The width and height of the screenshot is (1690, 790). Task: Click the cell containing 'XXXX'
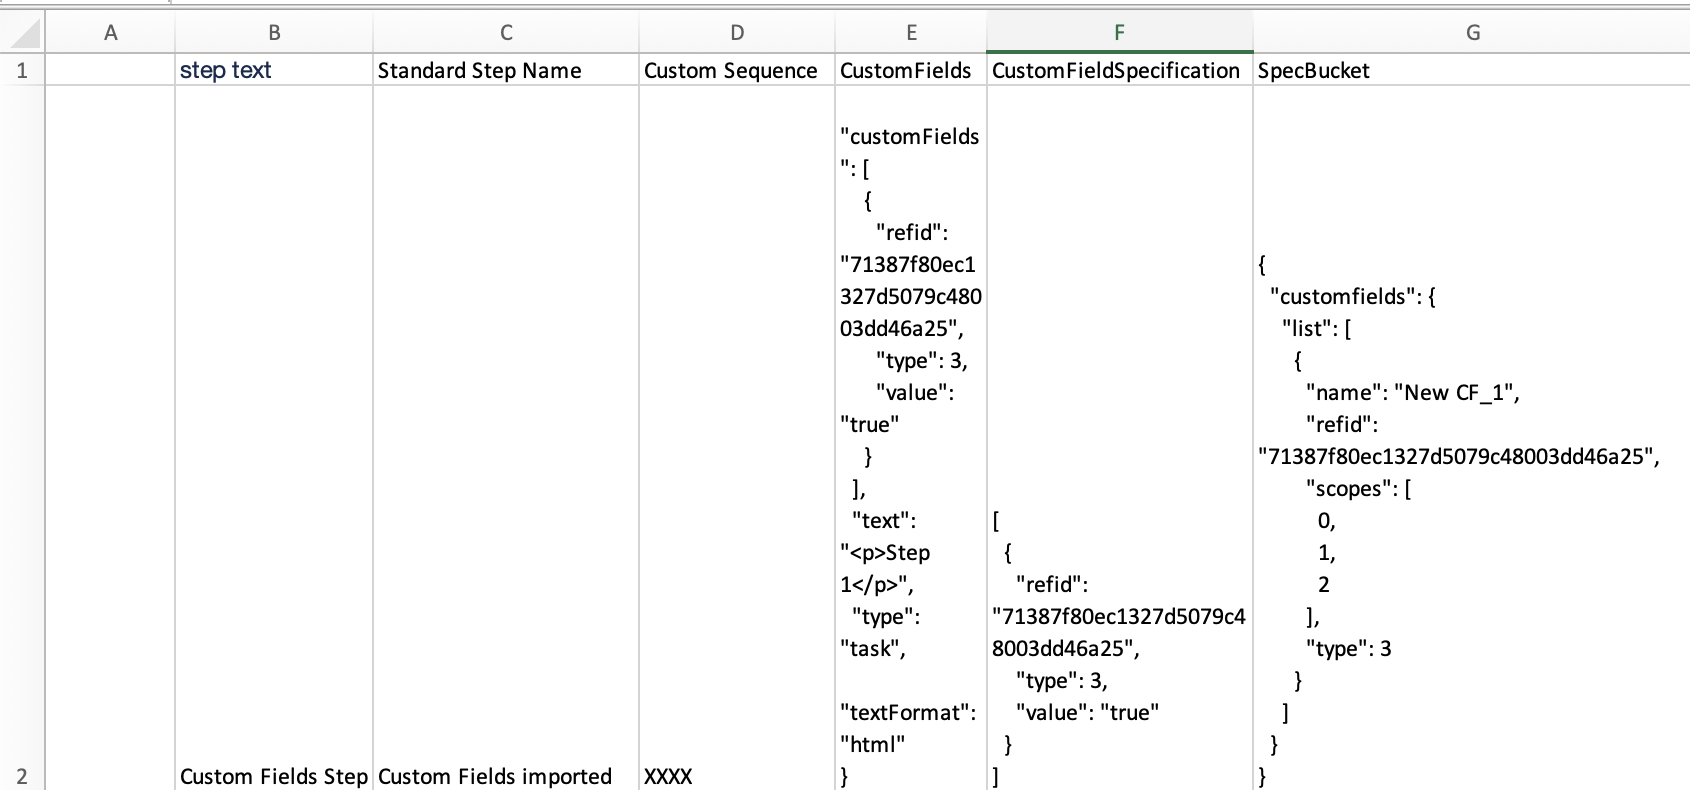737,776
